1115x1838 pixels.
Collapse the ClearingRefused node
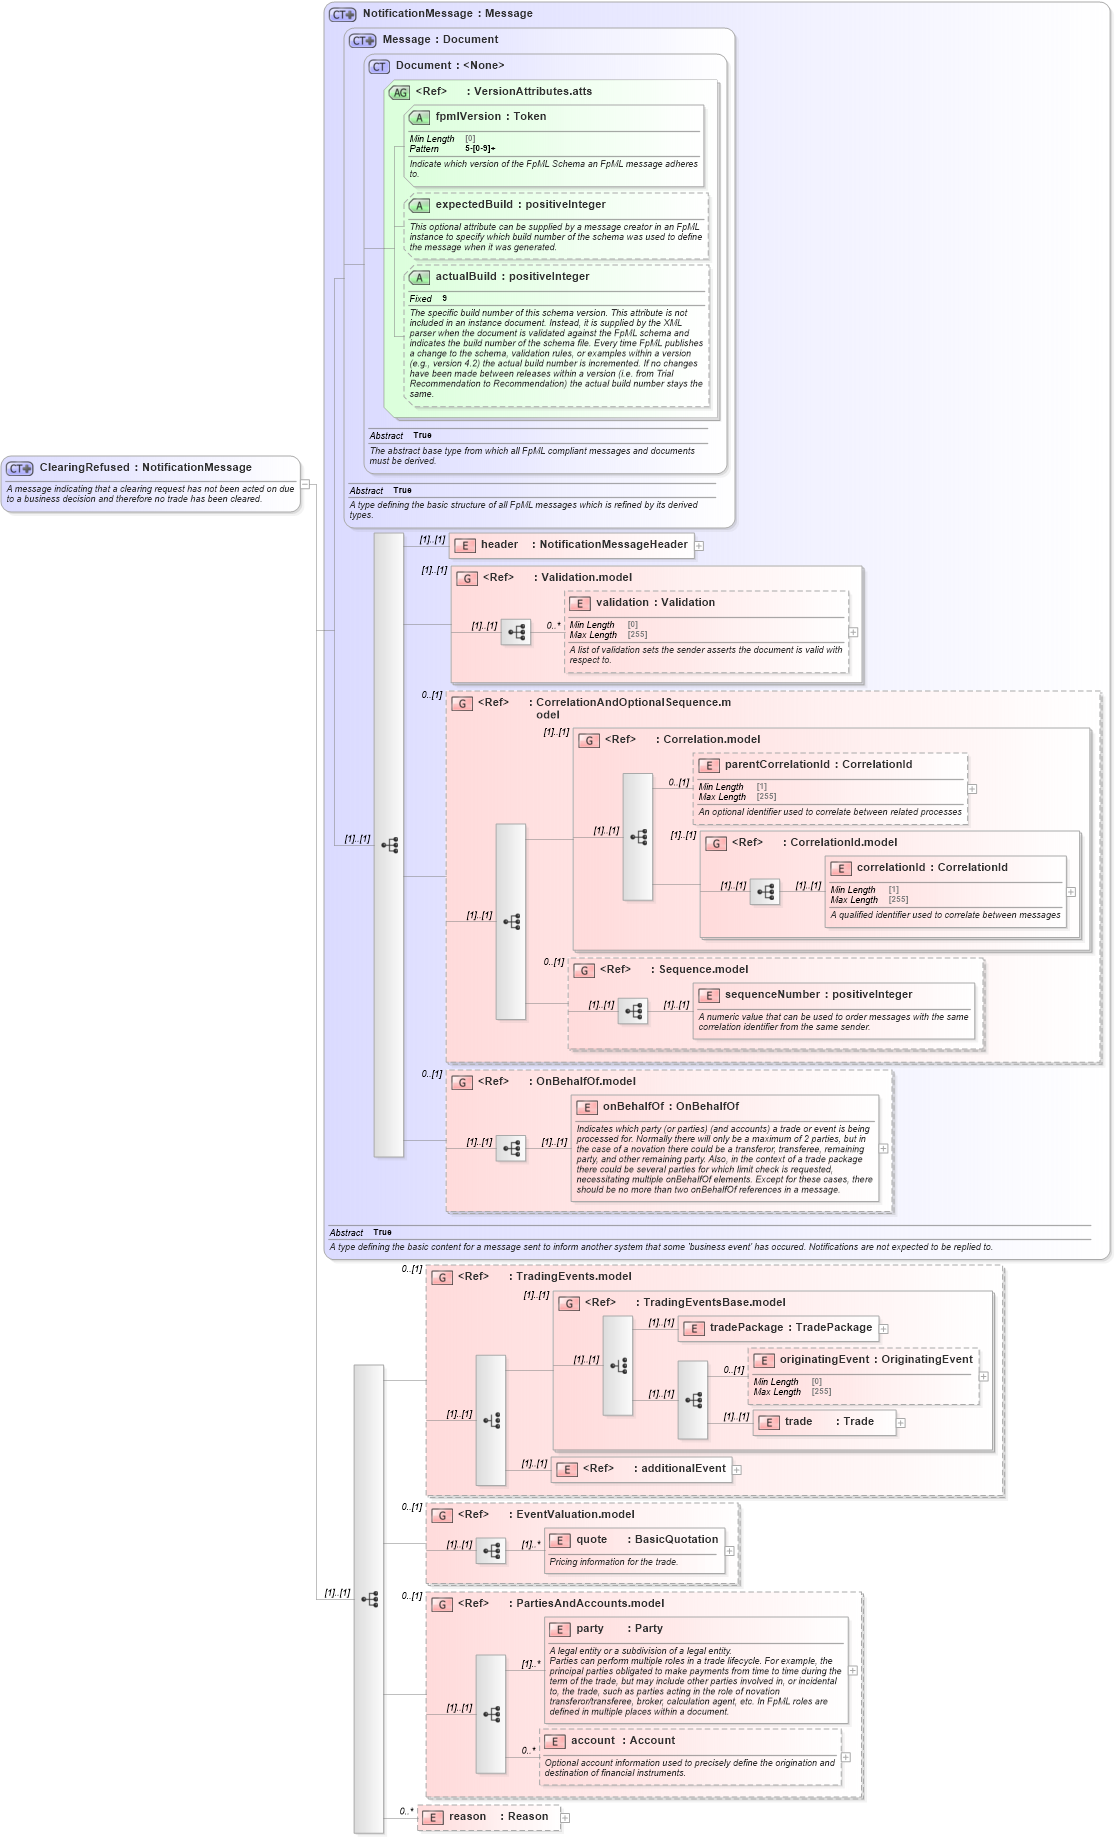click(x=306, y=484)
